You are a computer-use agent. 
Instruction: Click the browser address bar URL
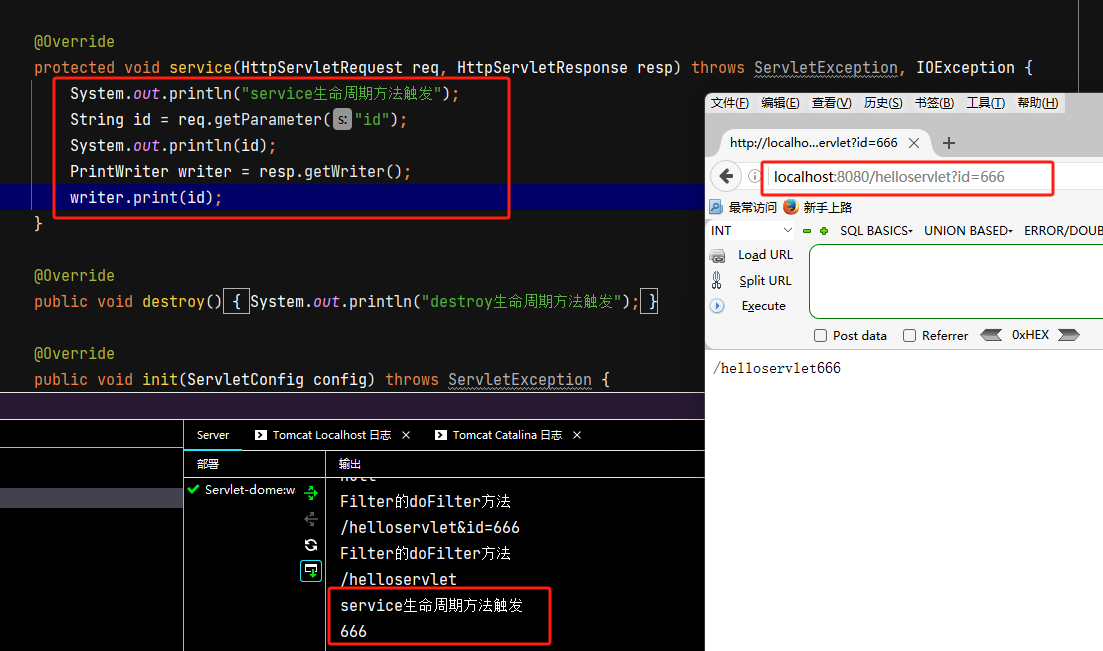(889, 177)
